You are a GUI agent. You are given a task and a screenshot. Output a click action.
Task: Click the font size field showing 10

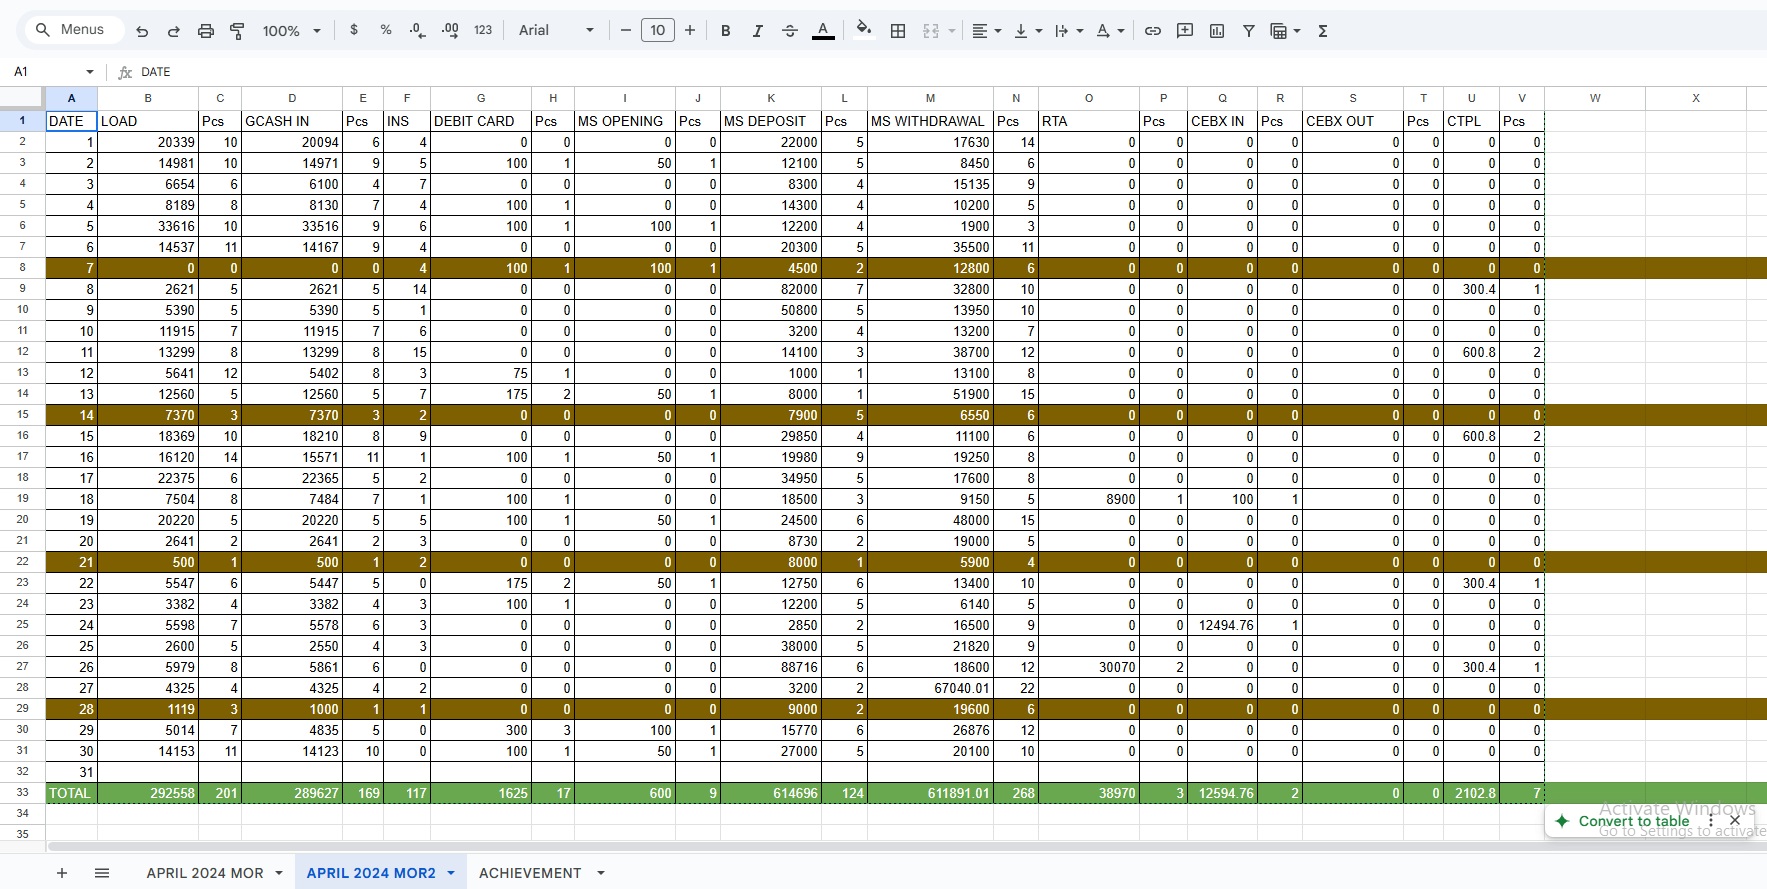click(658, 31)
